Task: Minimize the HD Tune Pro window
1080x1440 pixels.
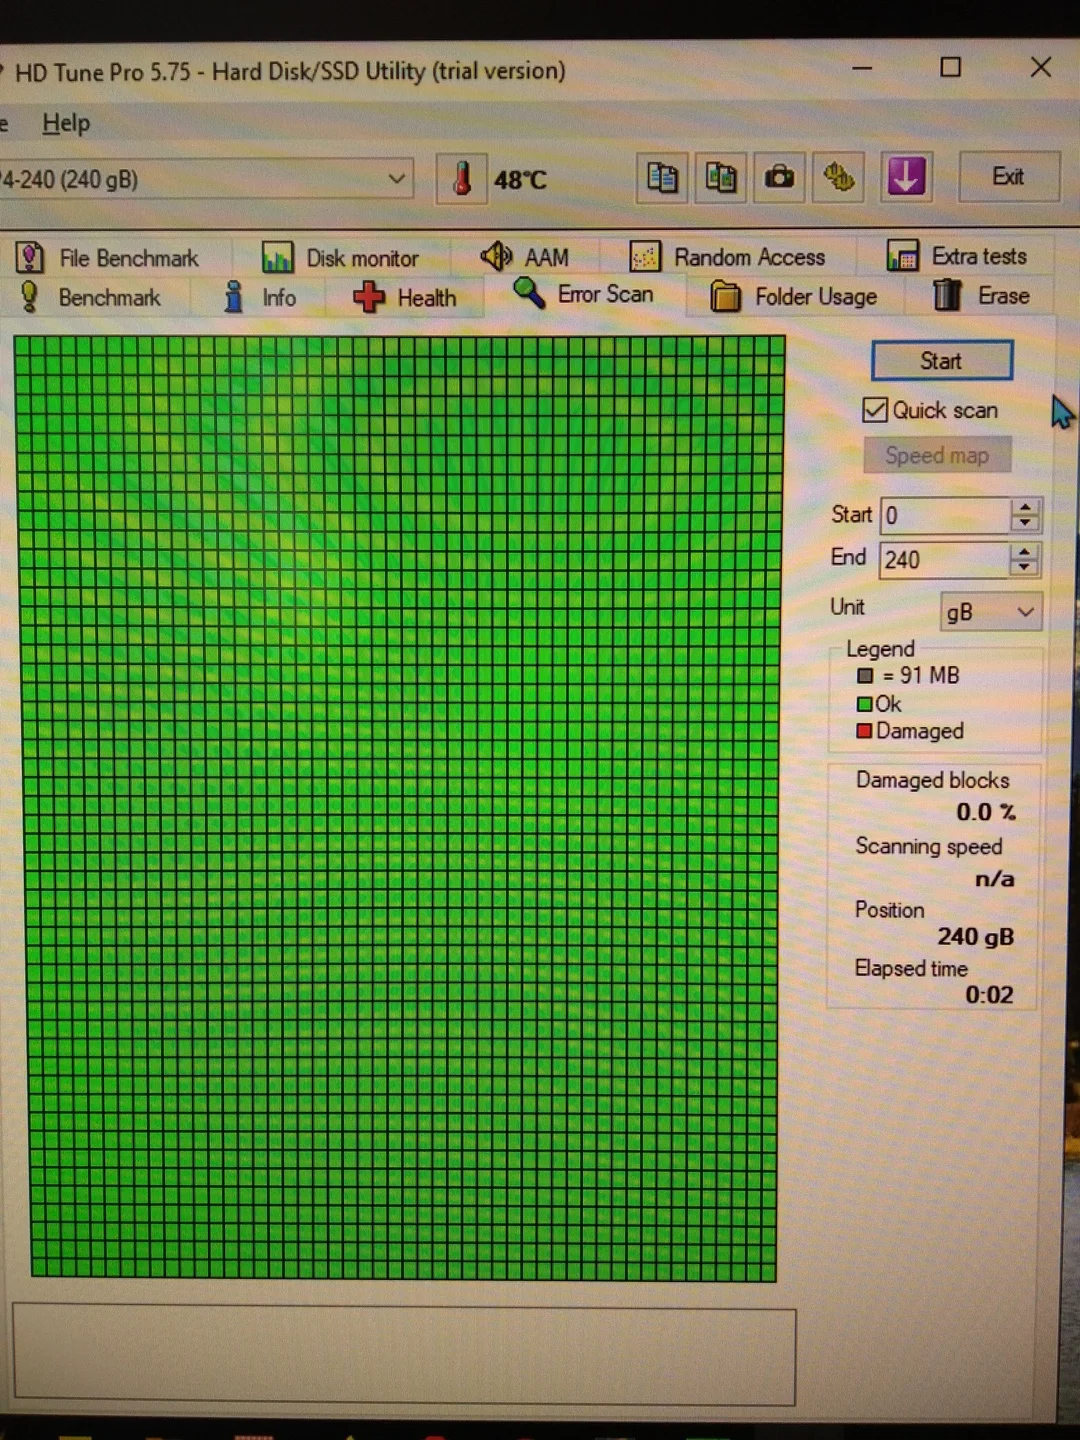Action: [862, 68]
